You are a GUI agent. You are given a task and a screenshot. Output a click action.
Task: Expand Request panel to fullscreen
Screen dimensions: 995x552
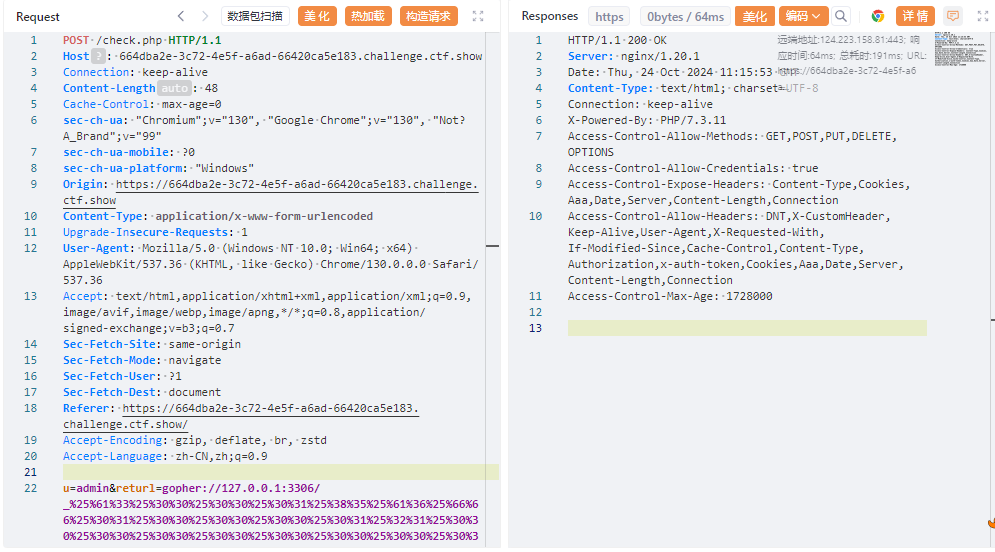(478, 16)
